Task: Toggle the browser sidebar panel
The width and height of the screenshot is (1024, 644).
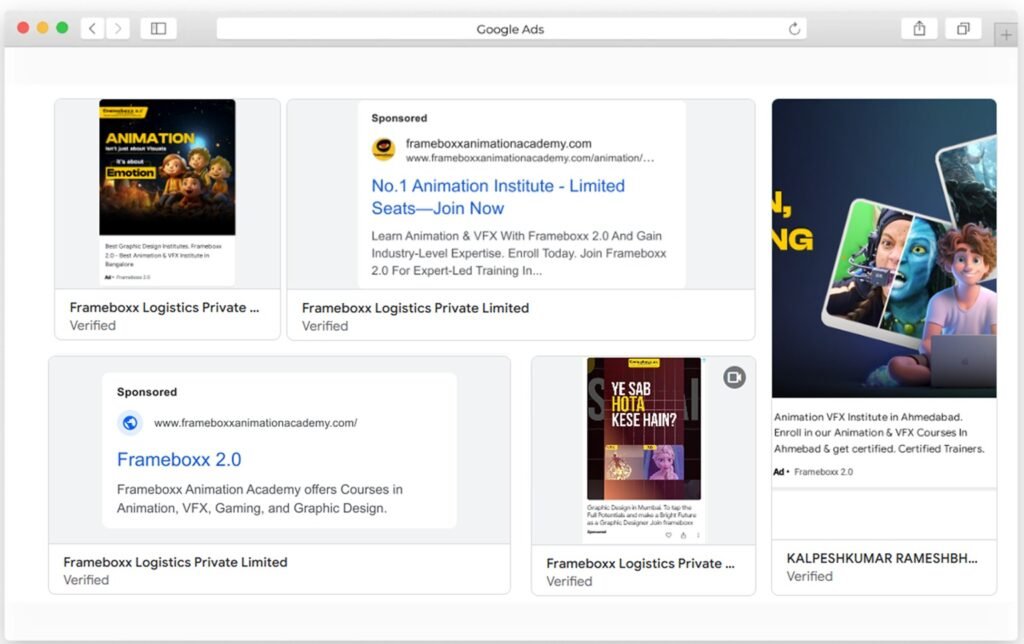Action: click(x=159, y=28)
